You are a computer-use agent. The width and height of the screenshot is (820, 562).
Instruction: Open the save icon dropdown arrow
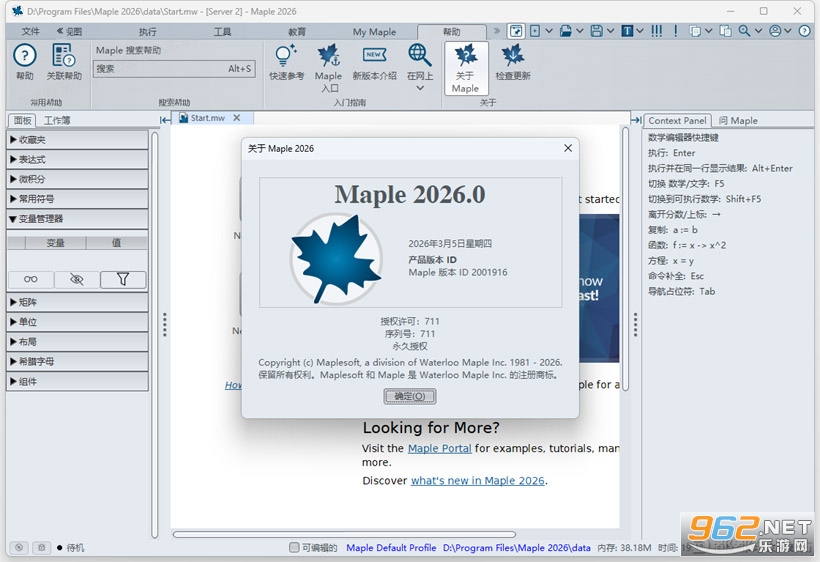tap(610, 31)
